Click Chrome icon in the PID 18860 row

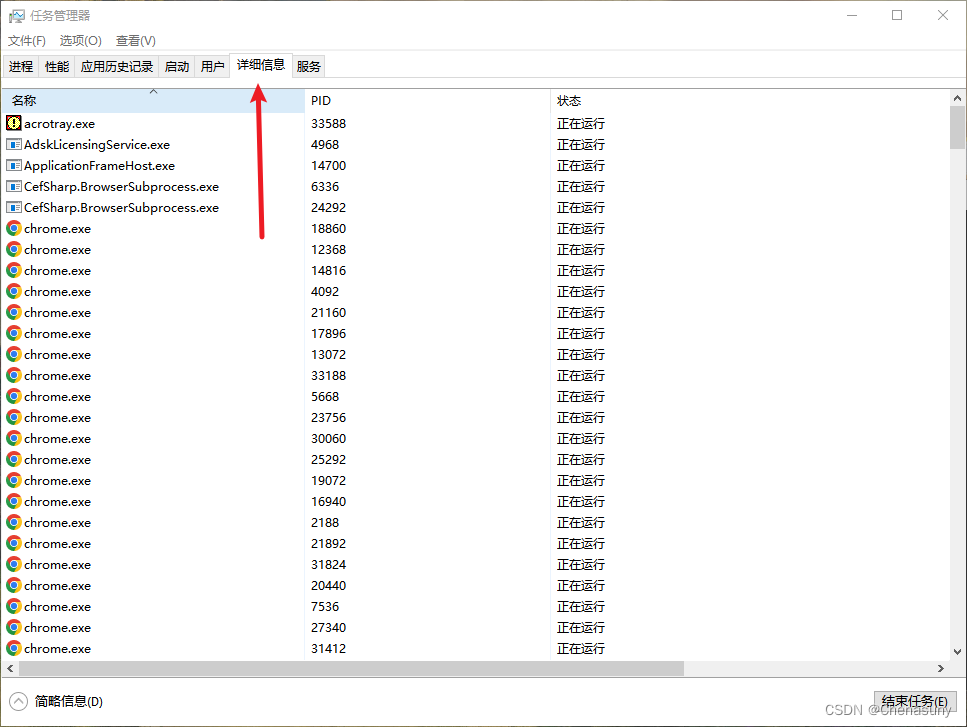(x=14, y=228)
